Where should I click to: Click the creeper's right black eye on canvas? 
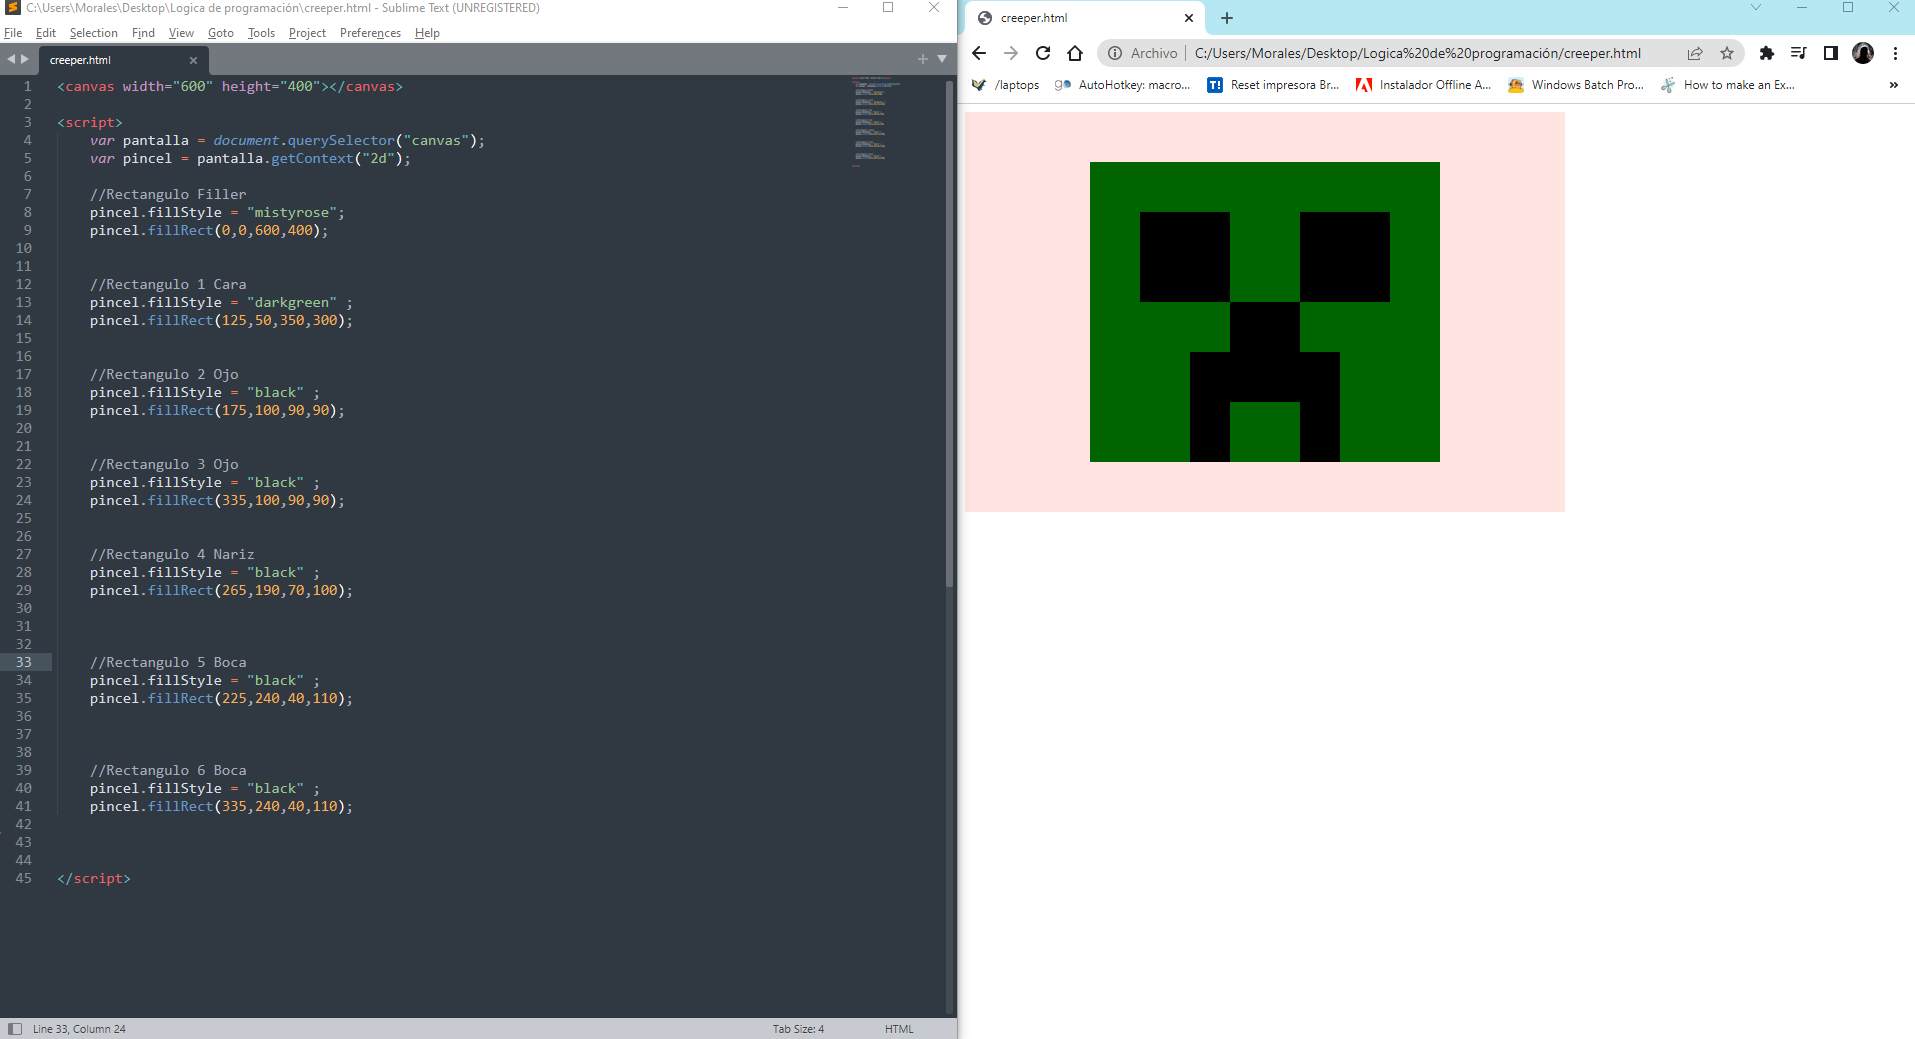point(1345,257)
